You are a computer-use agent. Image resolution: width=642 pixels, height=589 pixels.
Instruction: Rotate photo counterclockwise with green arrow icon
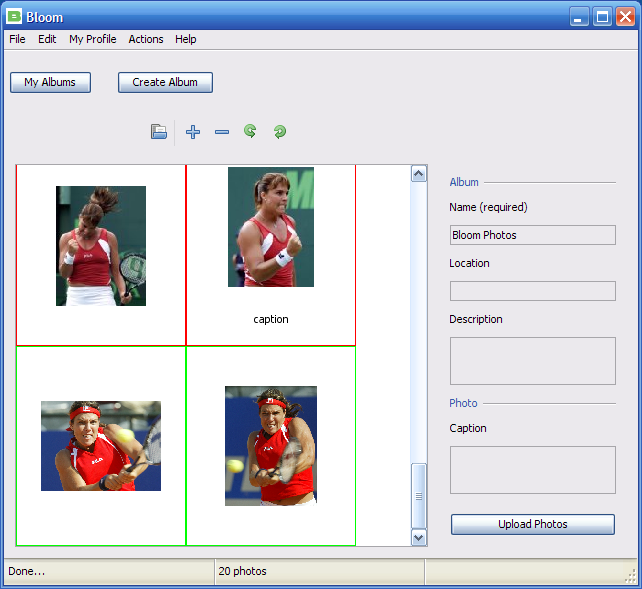click(x=250, y=131)
